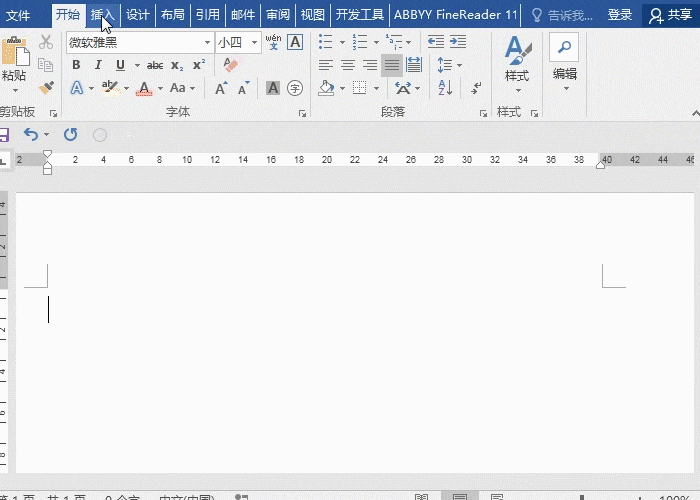Click the 共享 share button
The image size is (700, 500).
(671, 15)
